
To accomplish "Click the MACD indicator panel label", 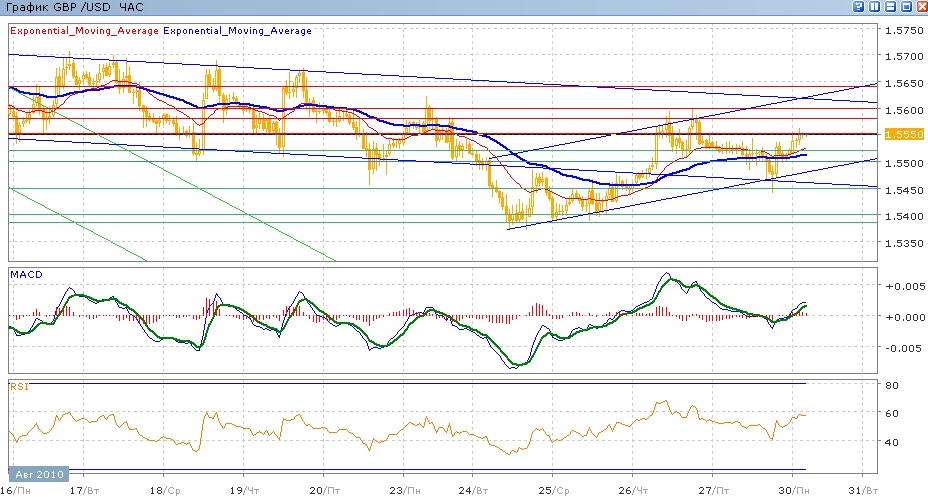I will coord(25,273).
